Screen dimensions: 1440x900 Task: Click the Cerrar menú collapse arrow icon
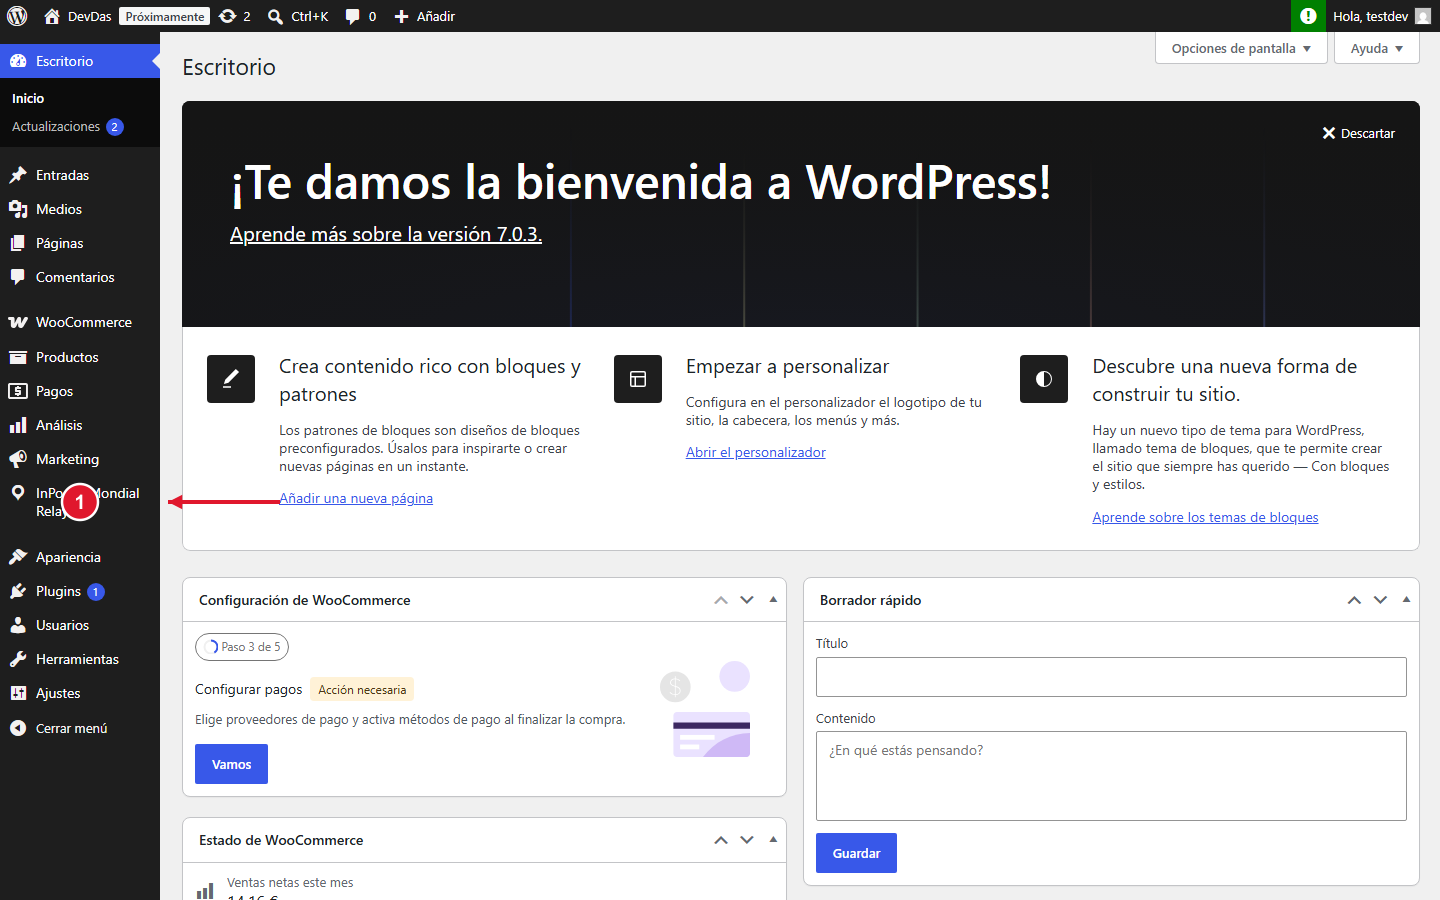click(18, 728)
